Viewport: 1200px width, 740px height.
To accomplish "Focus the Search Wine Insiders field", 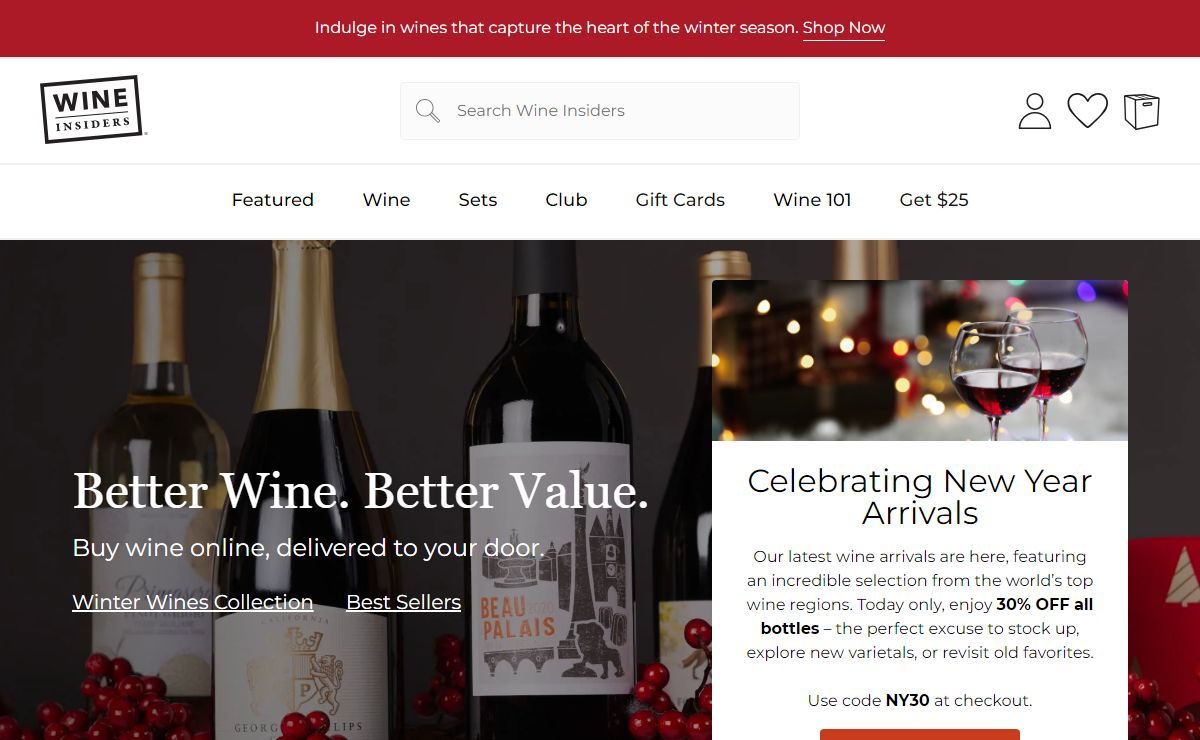I will coord(600,111).
